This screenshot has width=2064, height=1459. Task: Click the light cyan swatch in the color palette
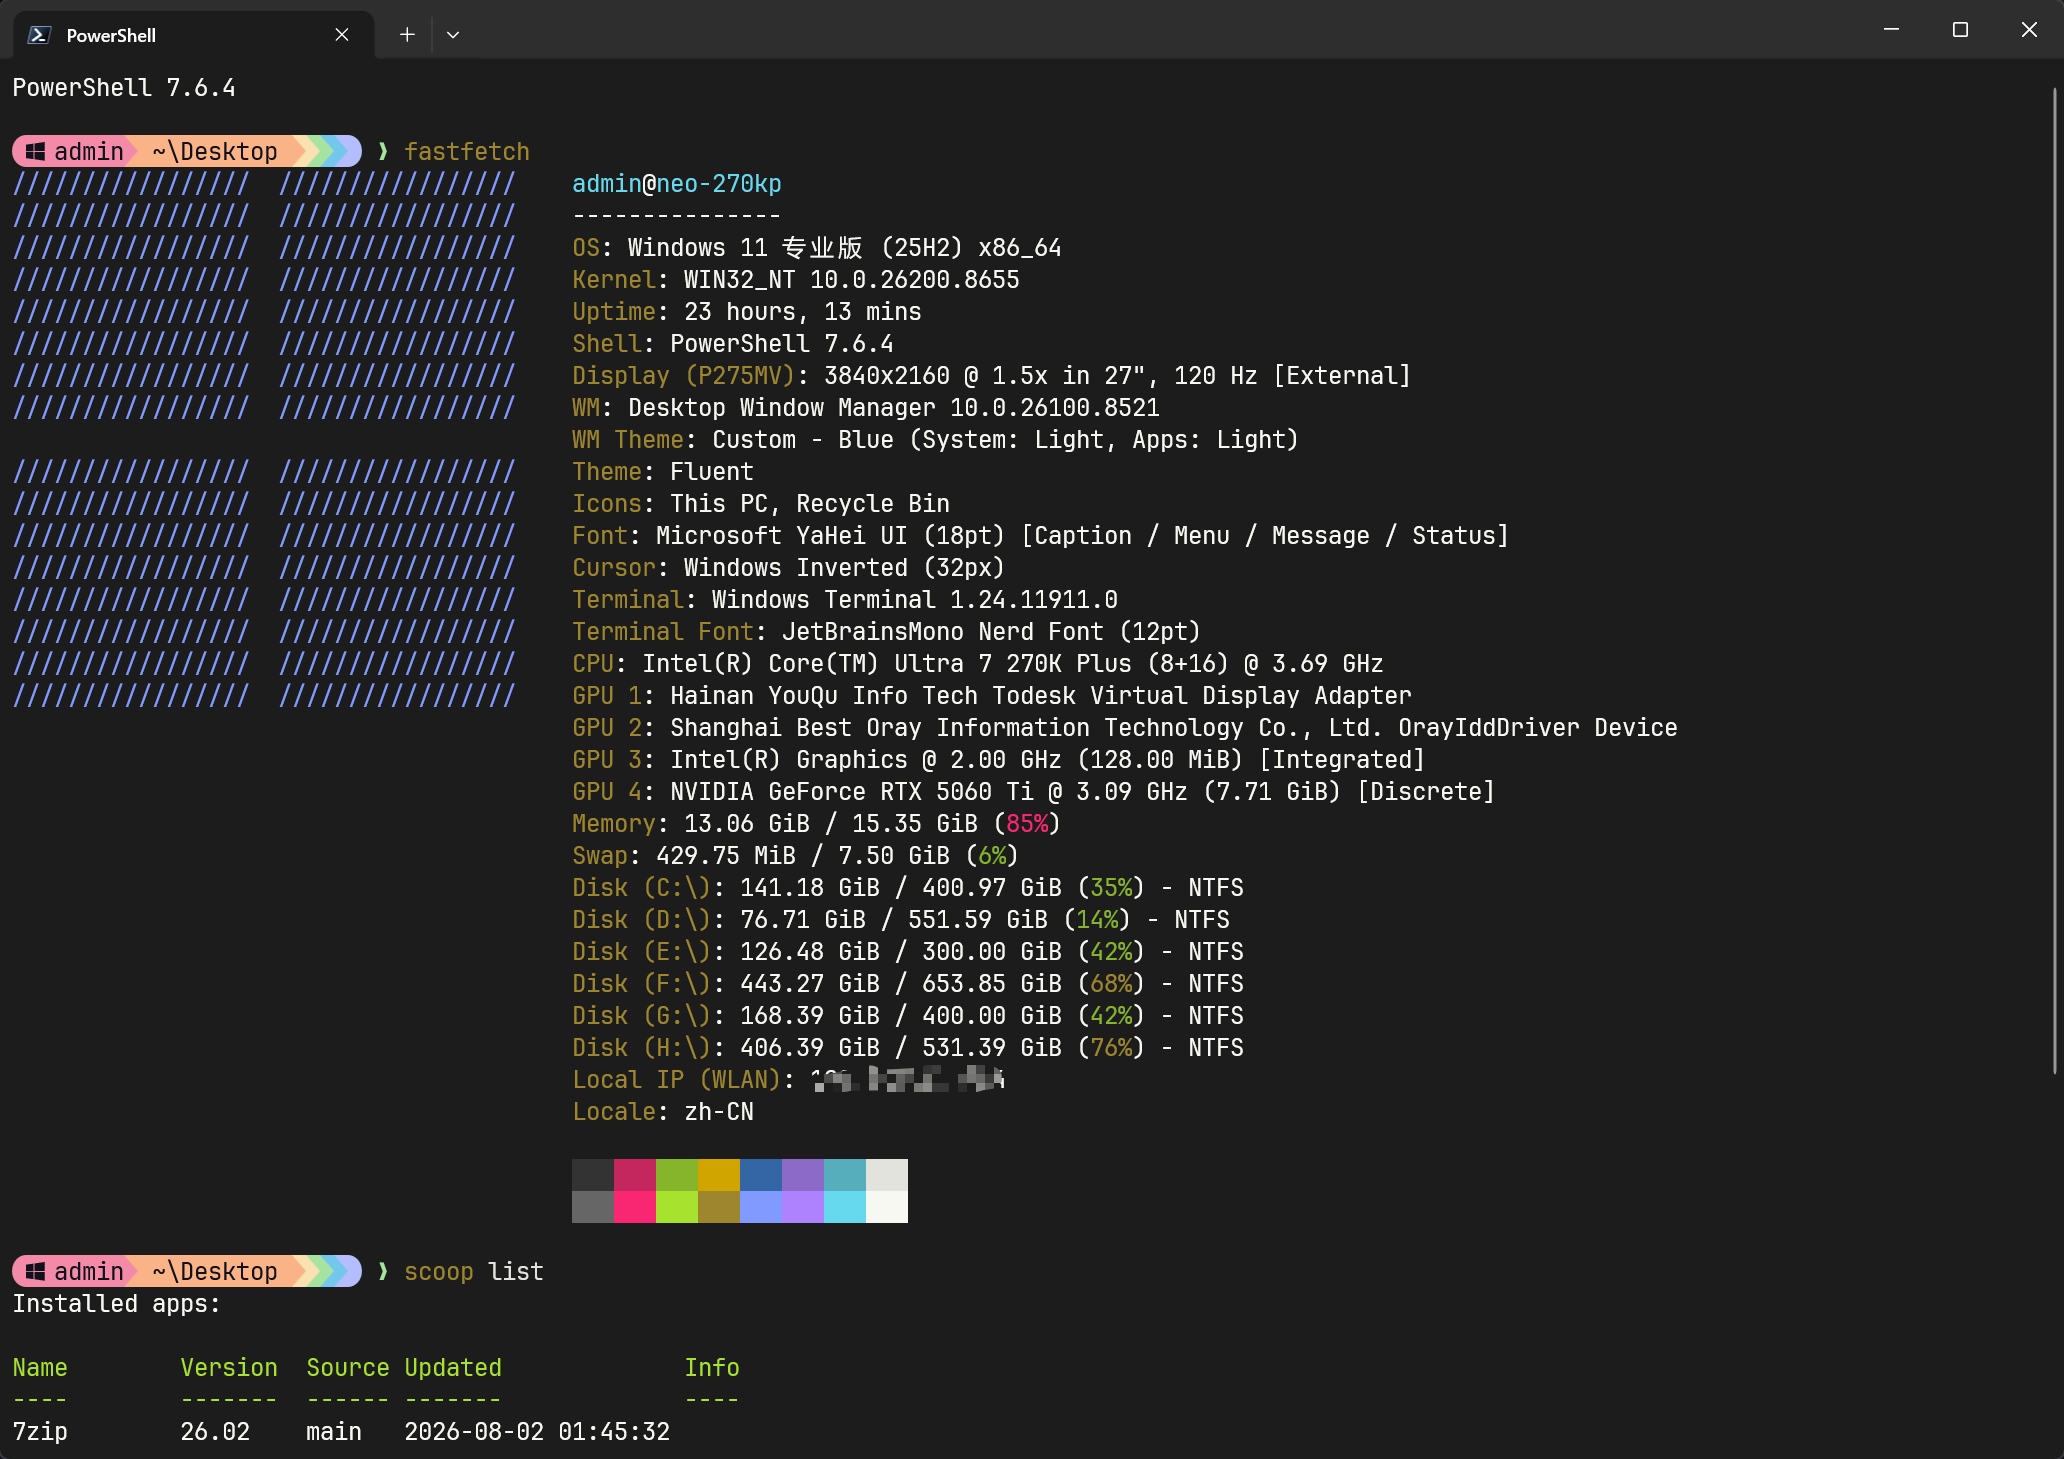tap(845, 1207)
